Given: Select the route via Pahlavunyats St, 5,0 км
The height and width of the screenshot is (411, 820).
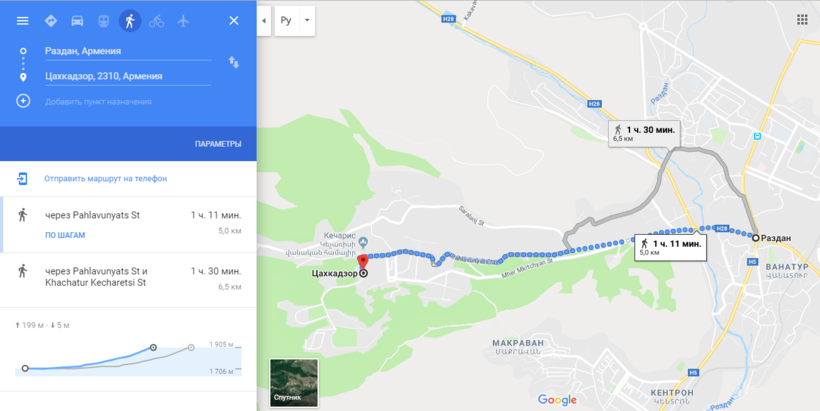Looking at the screenshot, I should 128,225.
